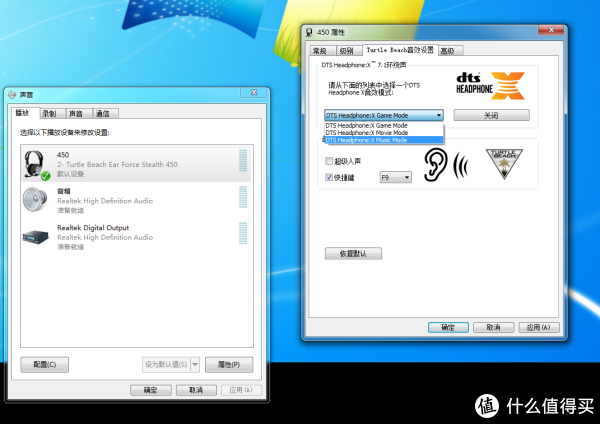The height and width of the screenshot is (424, 600).
Task: Click the sound window title bar speaker icon
Action: (x=12, y=95)
